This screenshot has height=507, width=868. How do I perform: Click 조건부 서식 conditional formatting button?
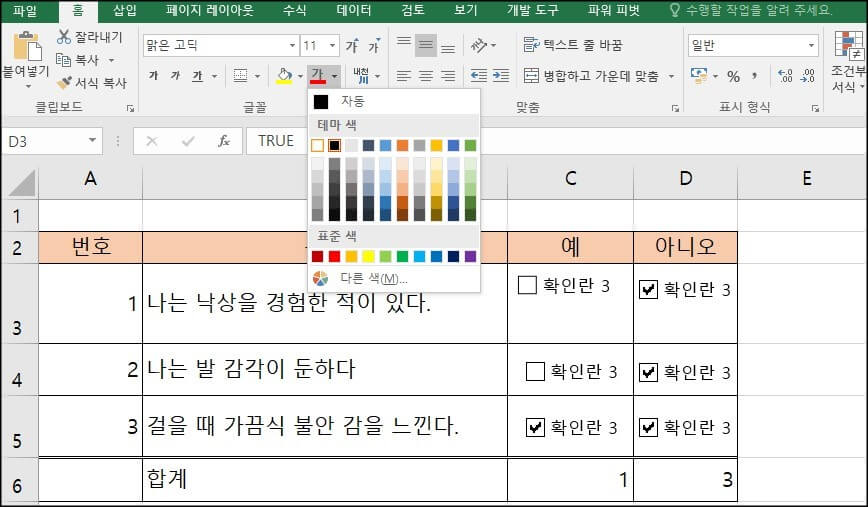click(848, 62)
